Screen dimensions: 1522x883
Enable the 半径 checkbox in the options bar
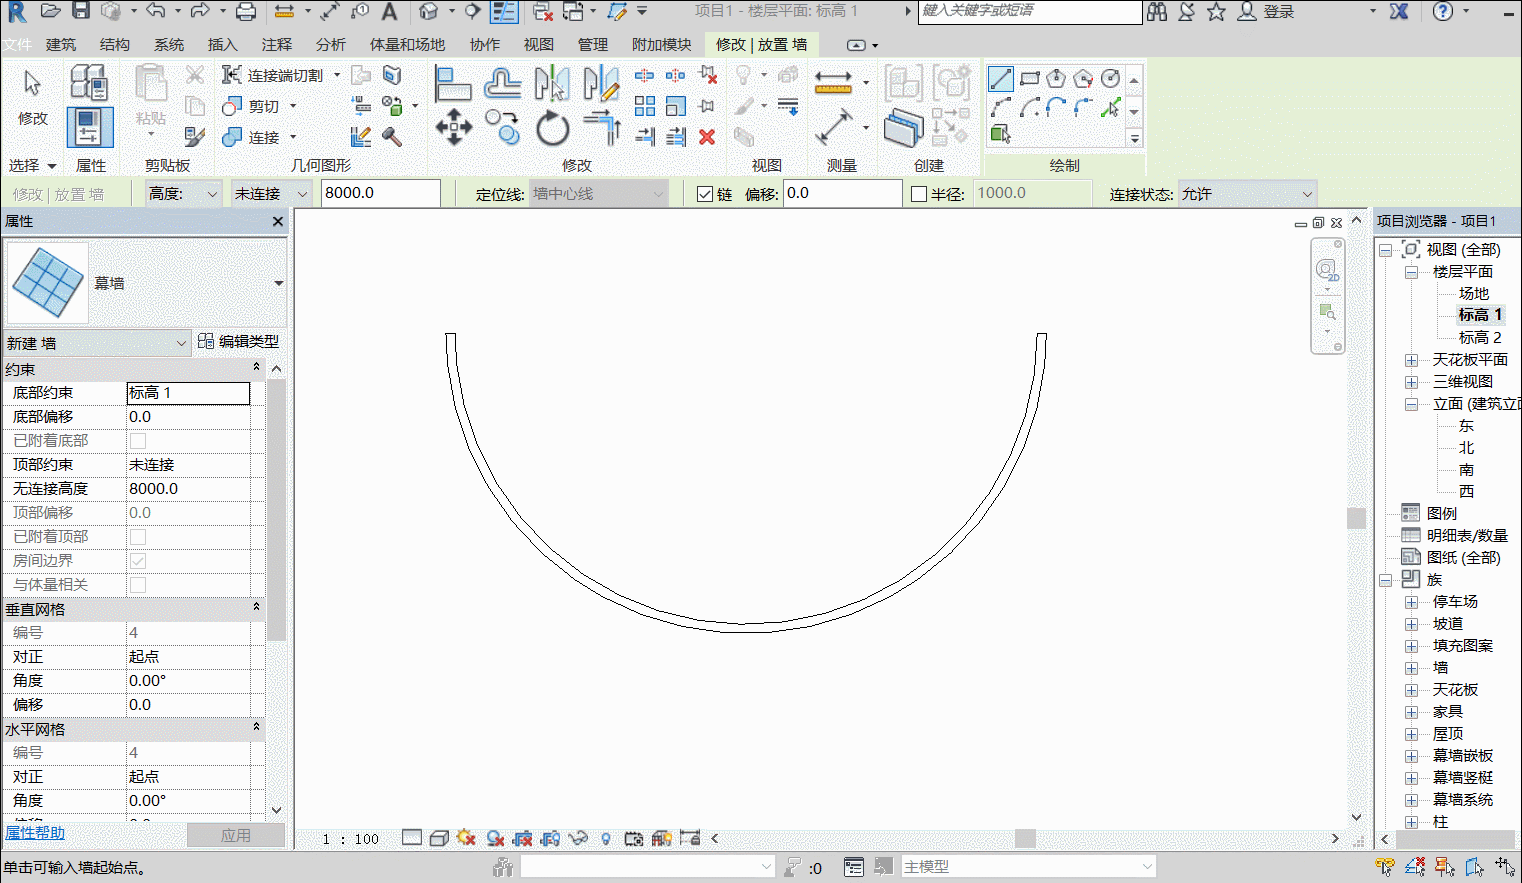click(917, 193)
